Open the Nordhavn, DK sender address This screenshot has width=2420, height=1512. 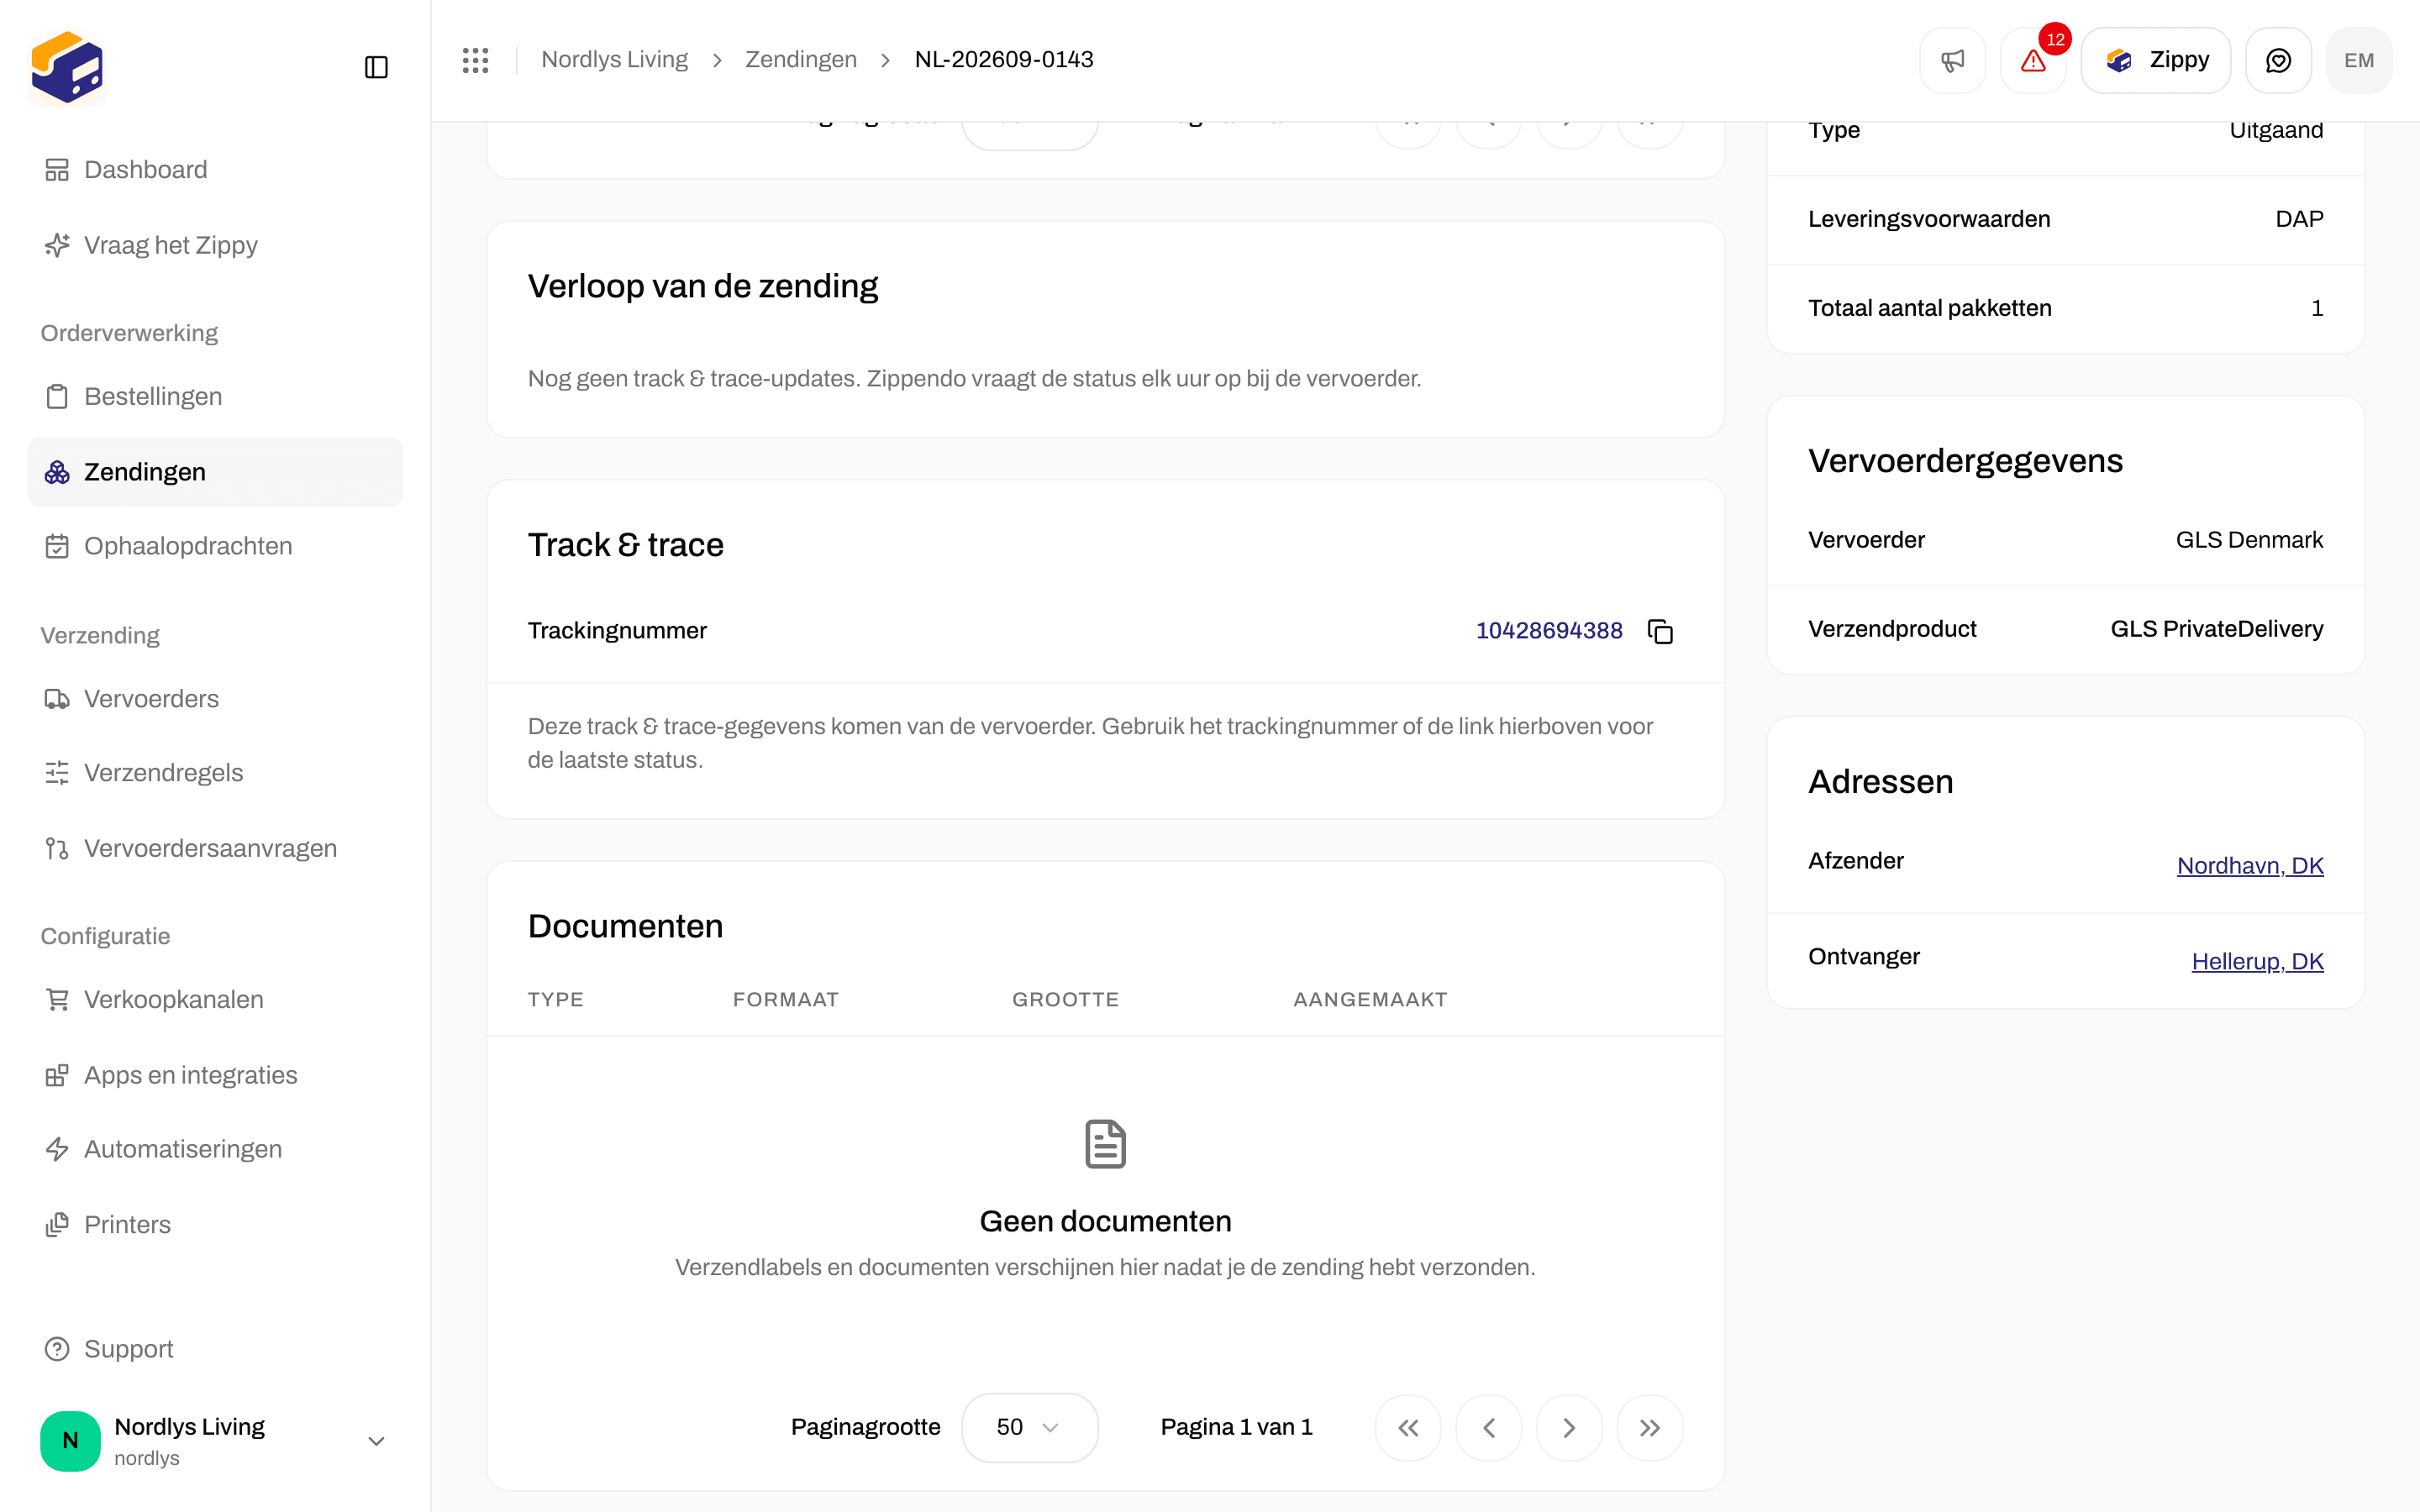tap(2250, 866)
